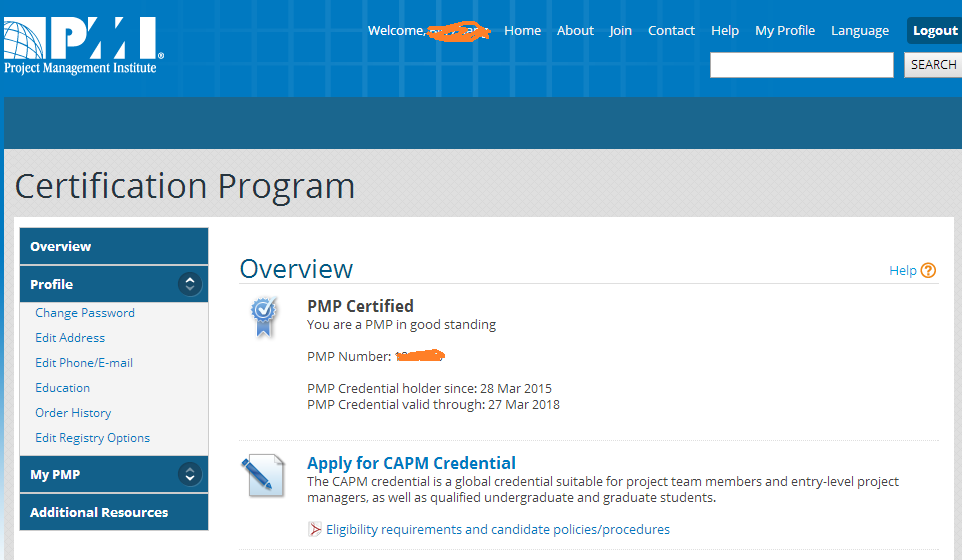
Task: Open the Home nav link
Action: [522, 31]
